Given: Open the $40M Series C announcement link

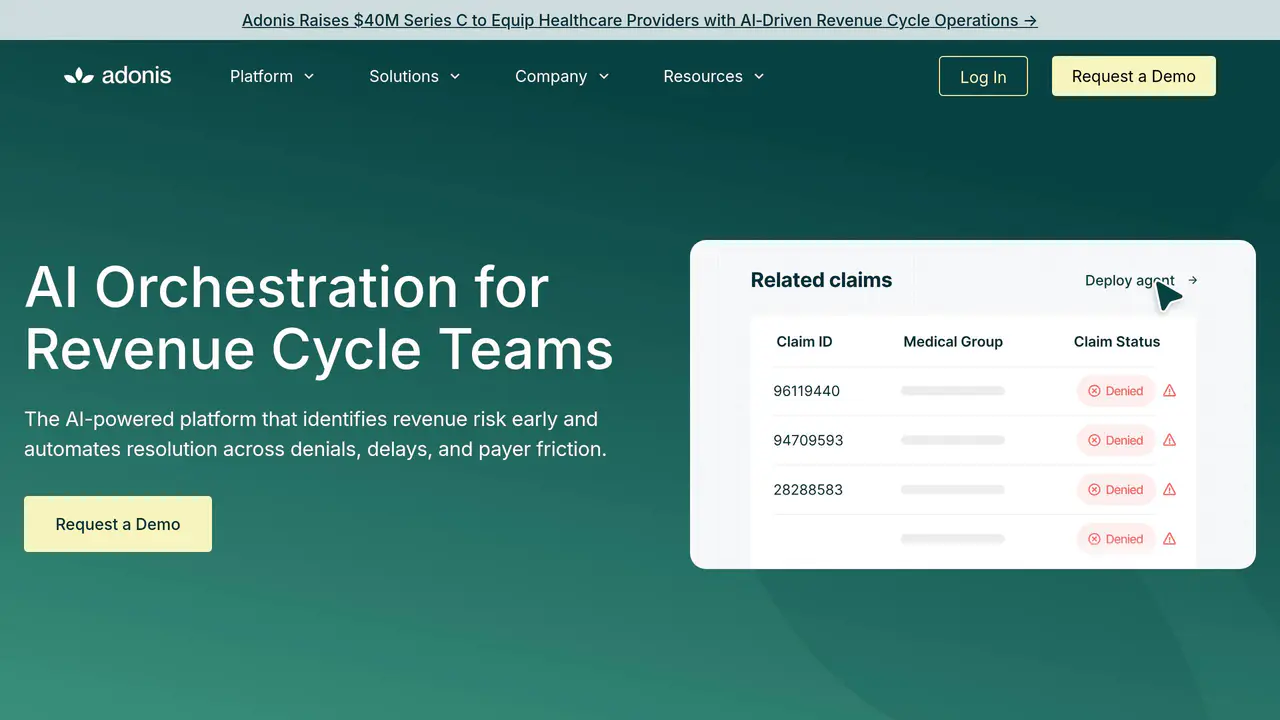Looking at the screenshot, I should pos(640,20).
